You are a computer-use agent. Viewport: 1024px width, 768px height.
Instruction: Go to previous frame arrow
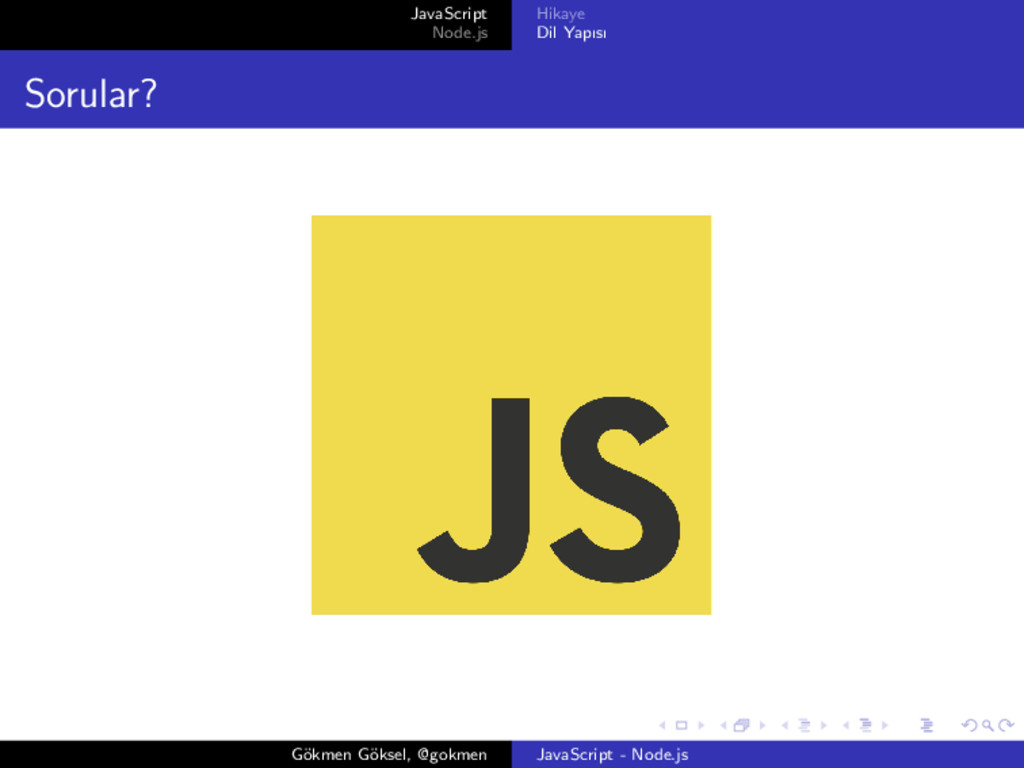coord(723,725)
